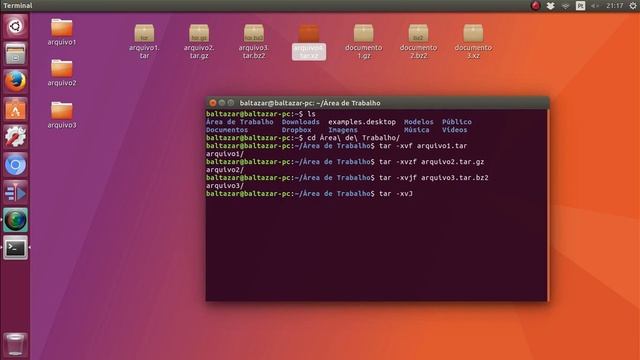640x360 pixels.
Task: Select documento1.gz file on desktop
Action: [x=363, y=42]
